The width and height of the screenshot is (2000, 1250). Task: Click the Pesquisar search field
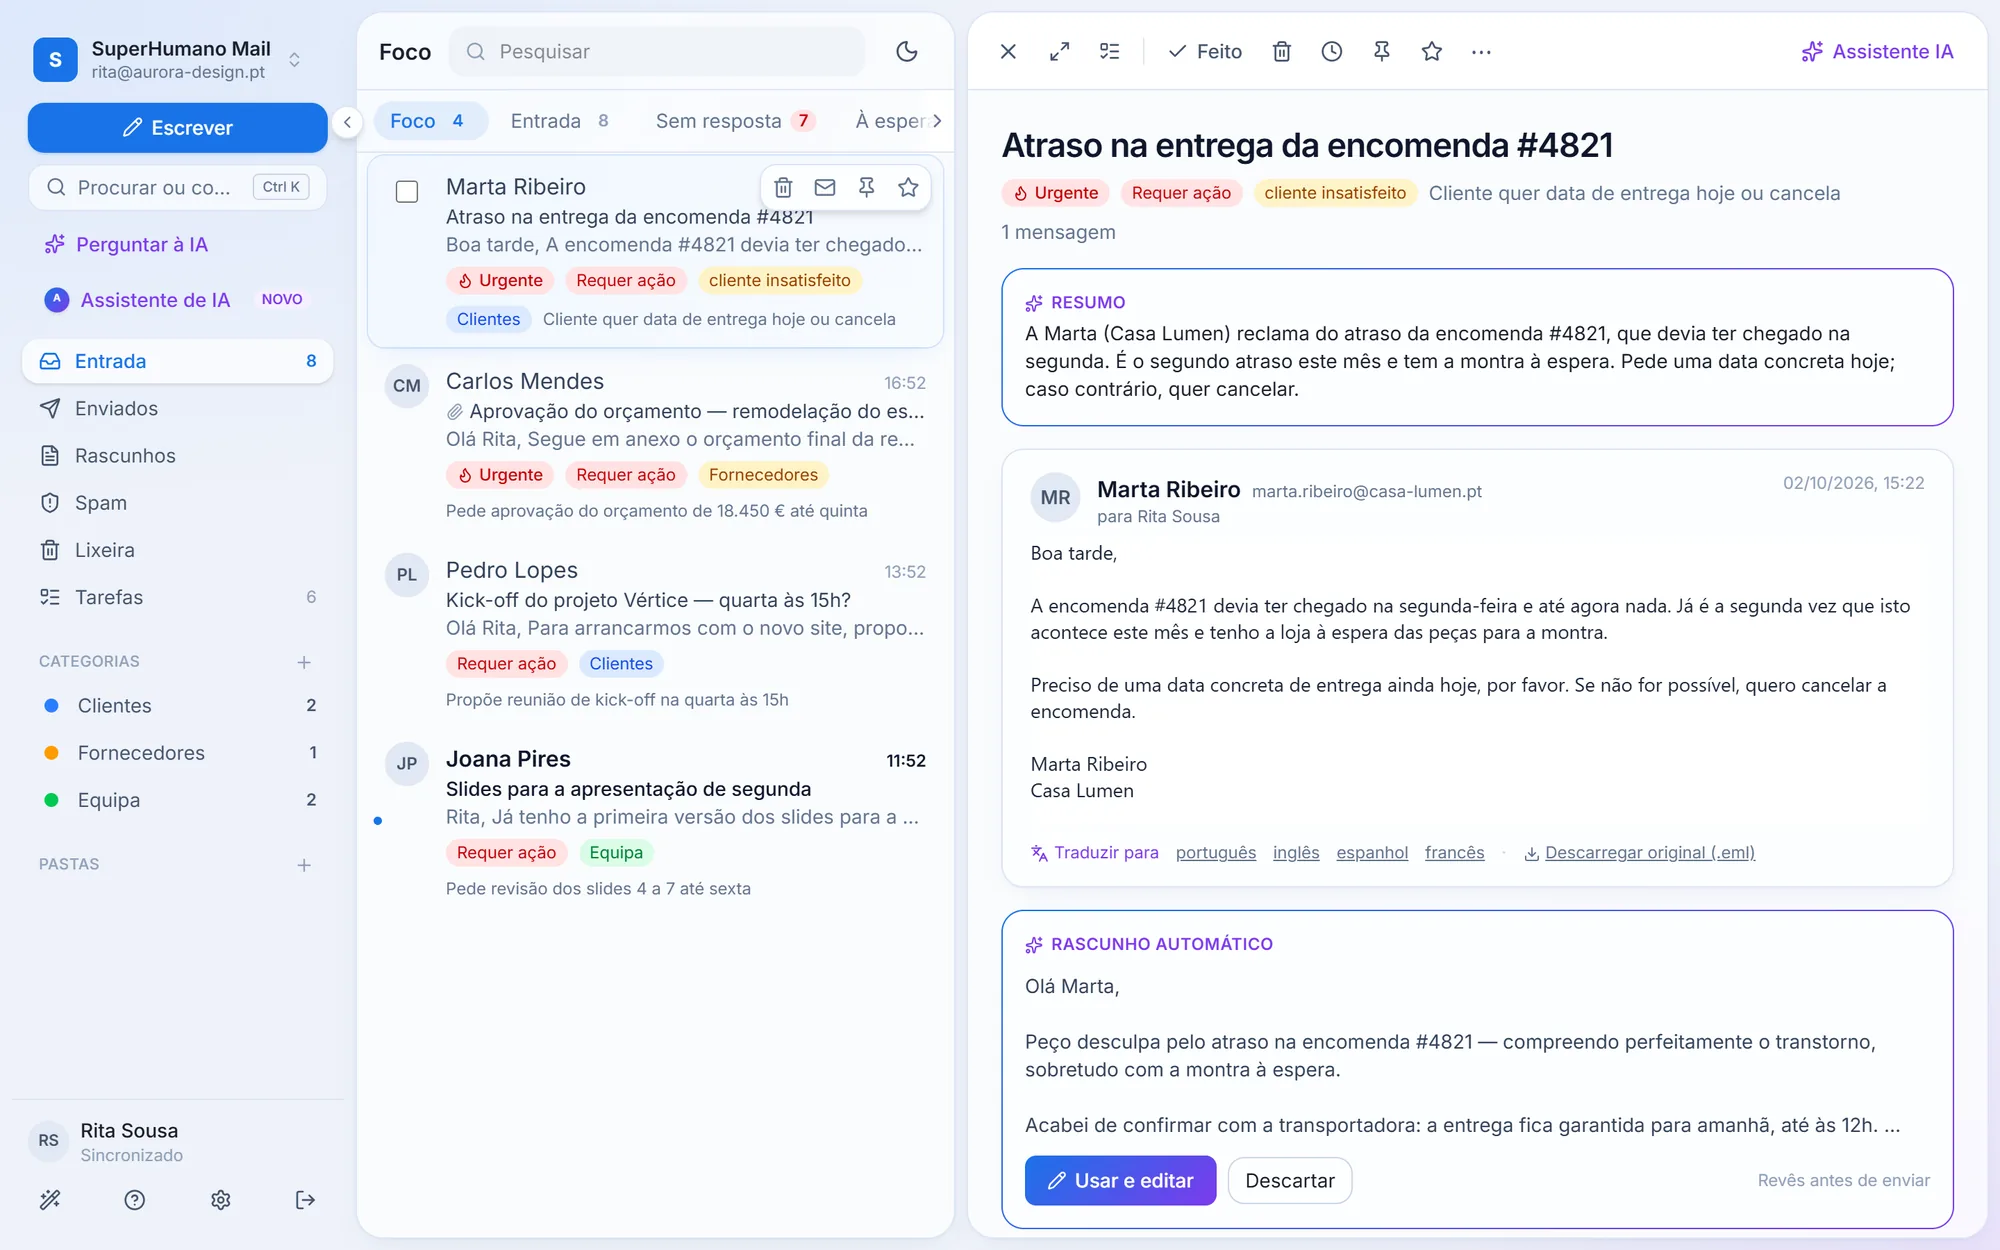coord(657,51)
